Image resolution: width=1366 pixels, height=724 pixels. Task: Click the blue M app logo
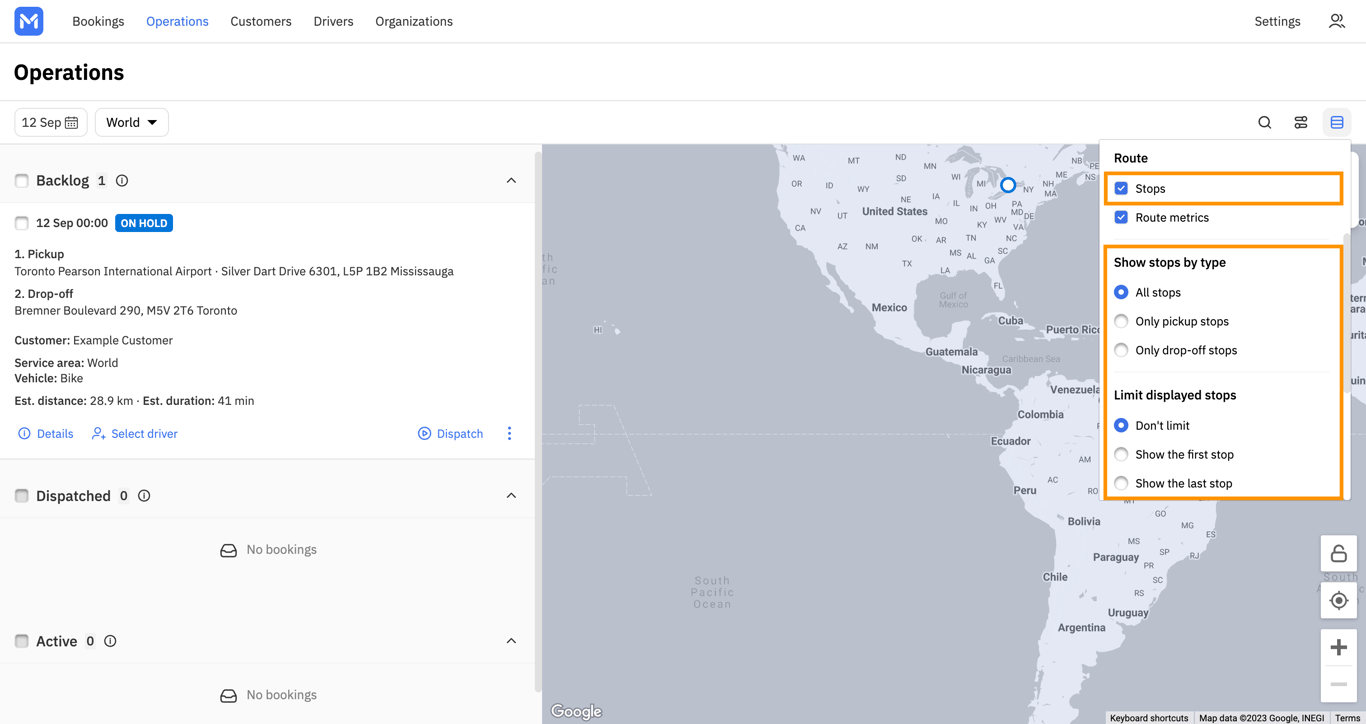click(29, 21)
